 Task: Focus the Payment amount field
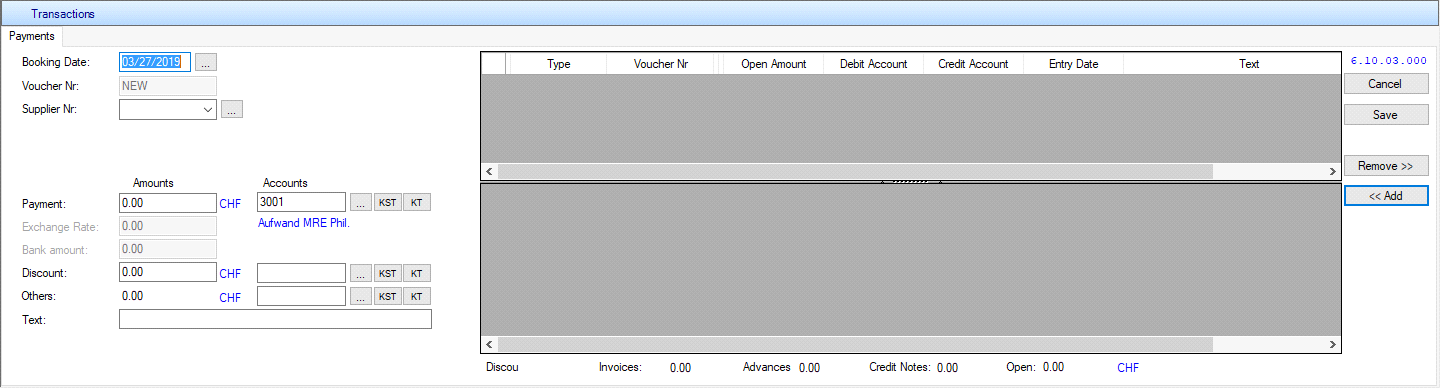tap(167, 203)
